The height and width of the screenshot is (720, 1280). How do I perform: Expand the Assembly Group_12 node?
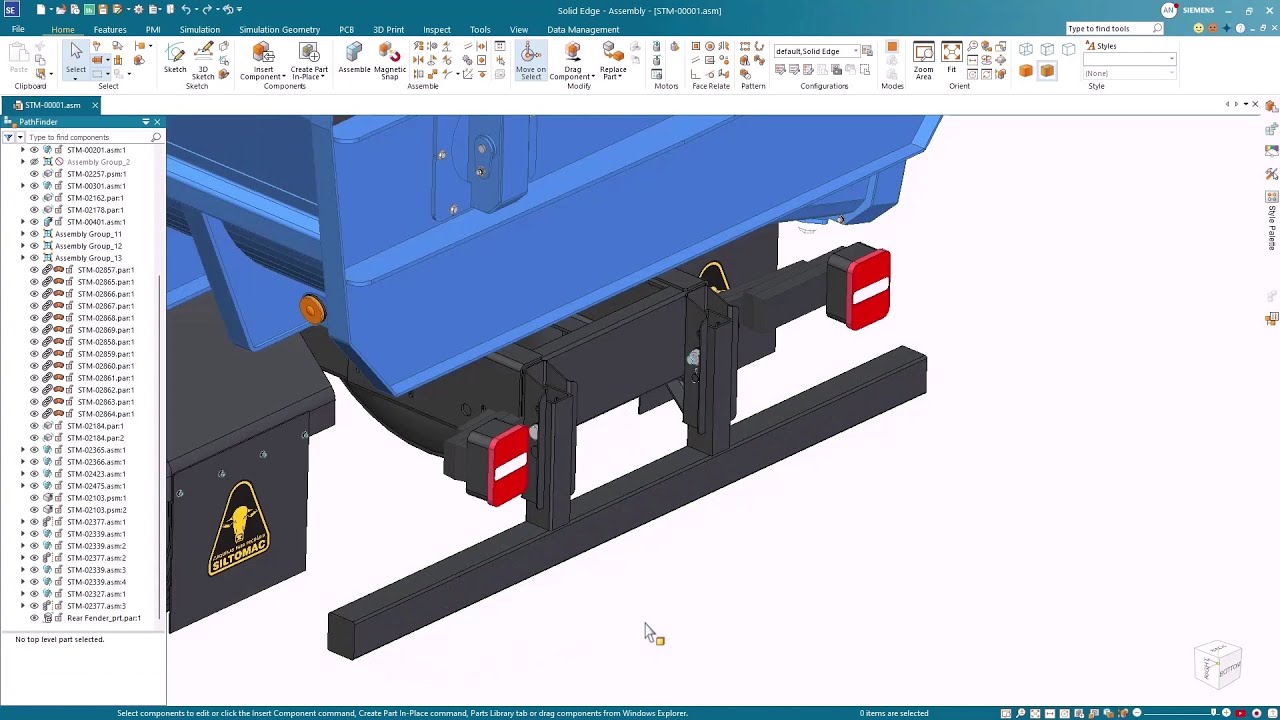click(x=23, y=246)
